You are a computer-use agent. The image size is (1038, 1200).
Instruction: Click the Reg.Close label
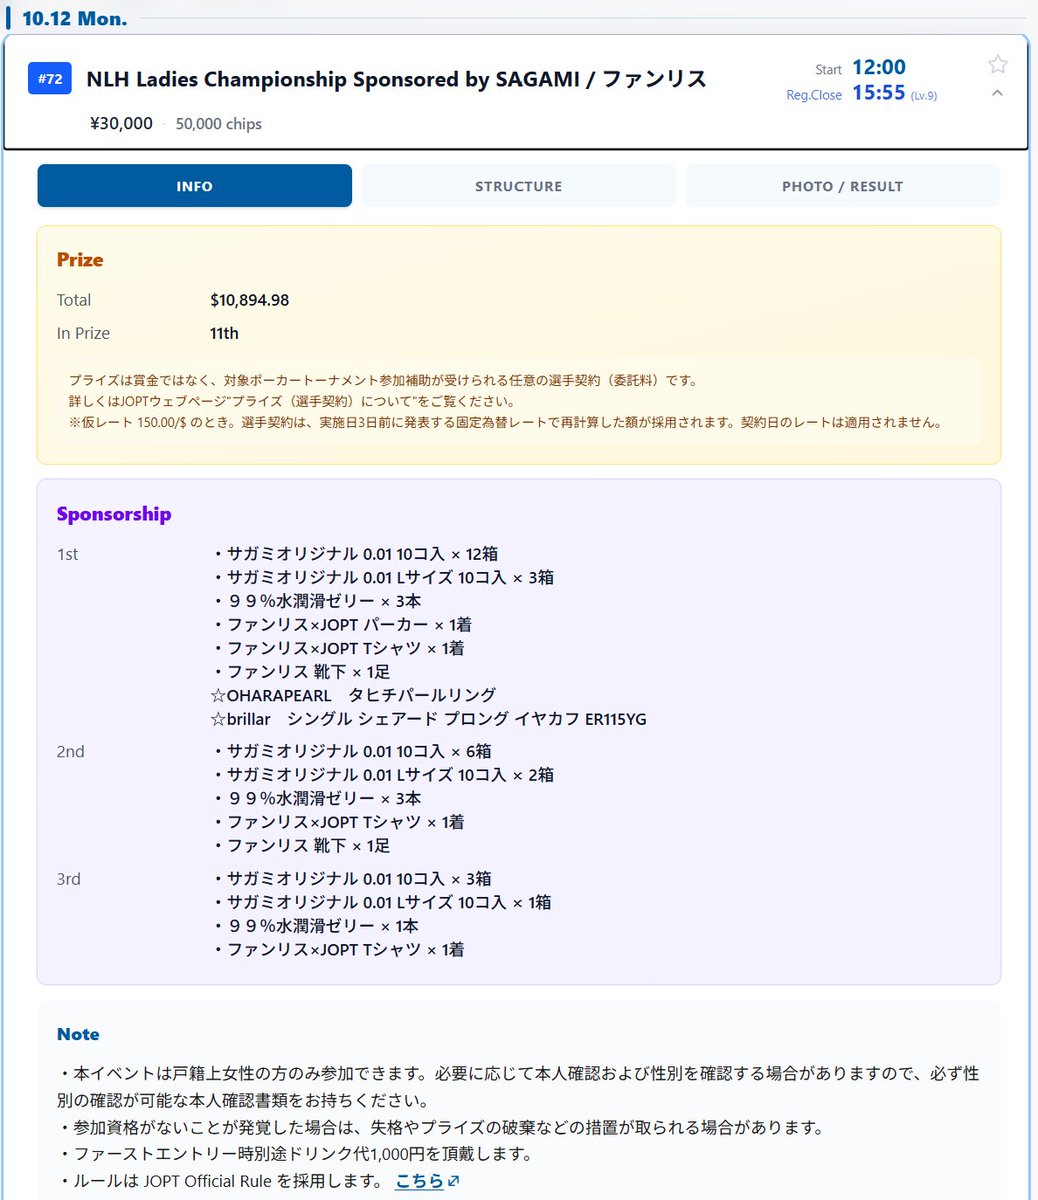[814, 96]
